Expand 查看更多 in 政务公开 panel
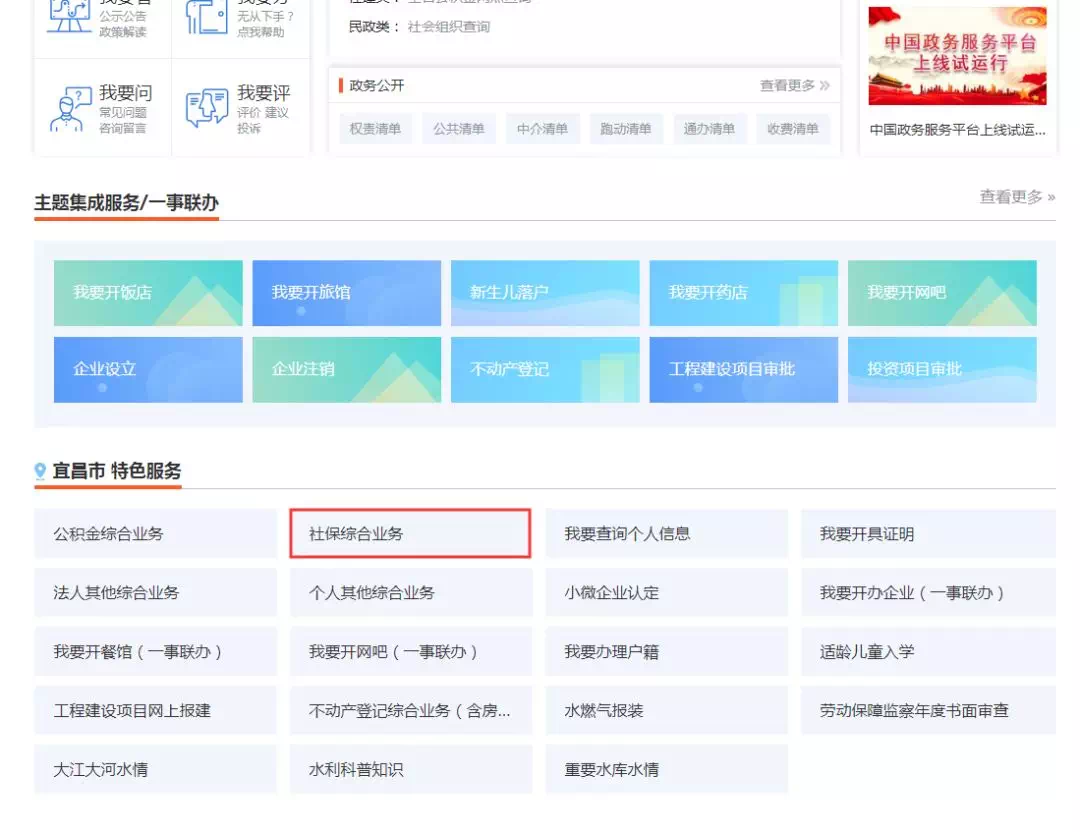 point(794,86)
